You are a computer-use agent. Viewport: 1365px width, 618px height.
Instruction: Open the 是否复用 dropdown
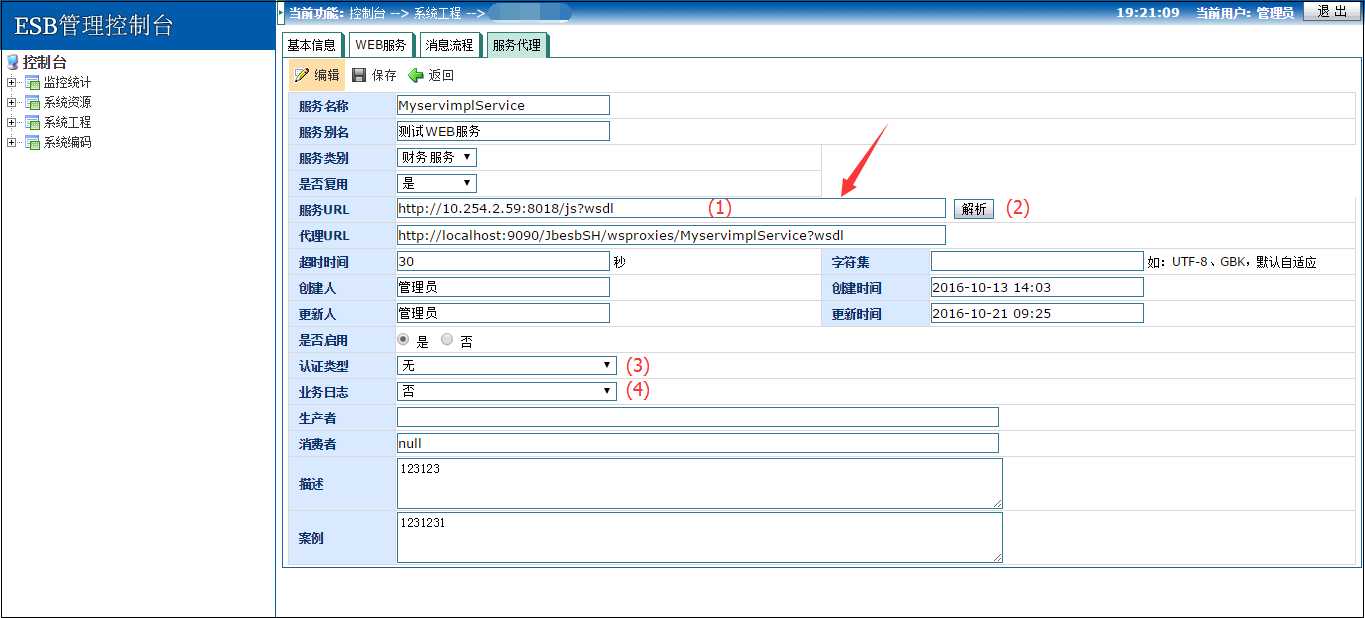(x=437, y=183)
